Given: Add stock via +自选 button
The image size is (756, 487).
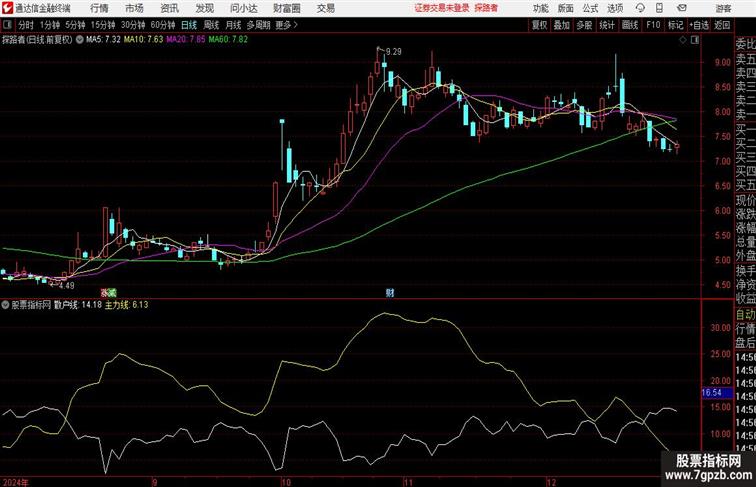Looking at the screenshot, I should tap(699, 25).
